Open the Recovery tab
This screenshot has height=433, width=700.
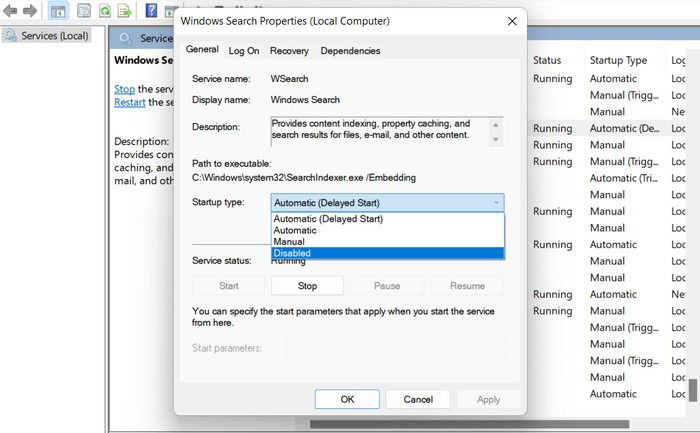point(289,51)
